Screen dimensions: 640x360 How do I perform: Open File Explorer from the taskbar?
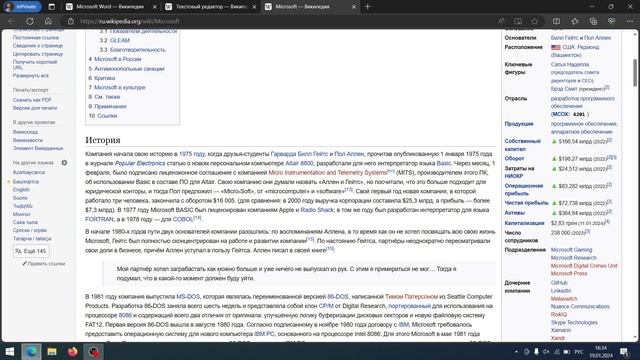[x=52, y=351]
